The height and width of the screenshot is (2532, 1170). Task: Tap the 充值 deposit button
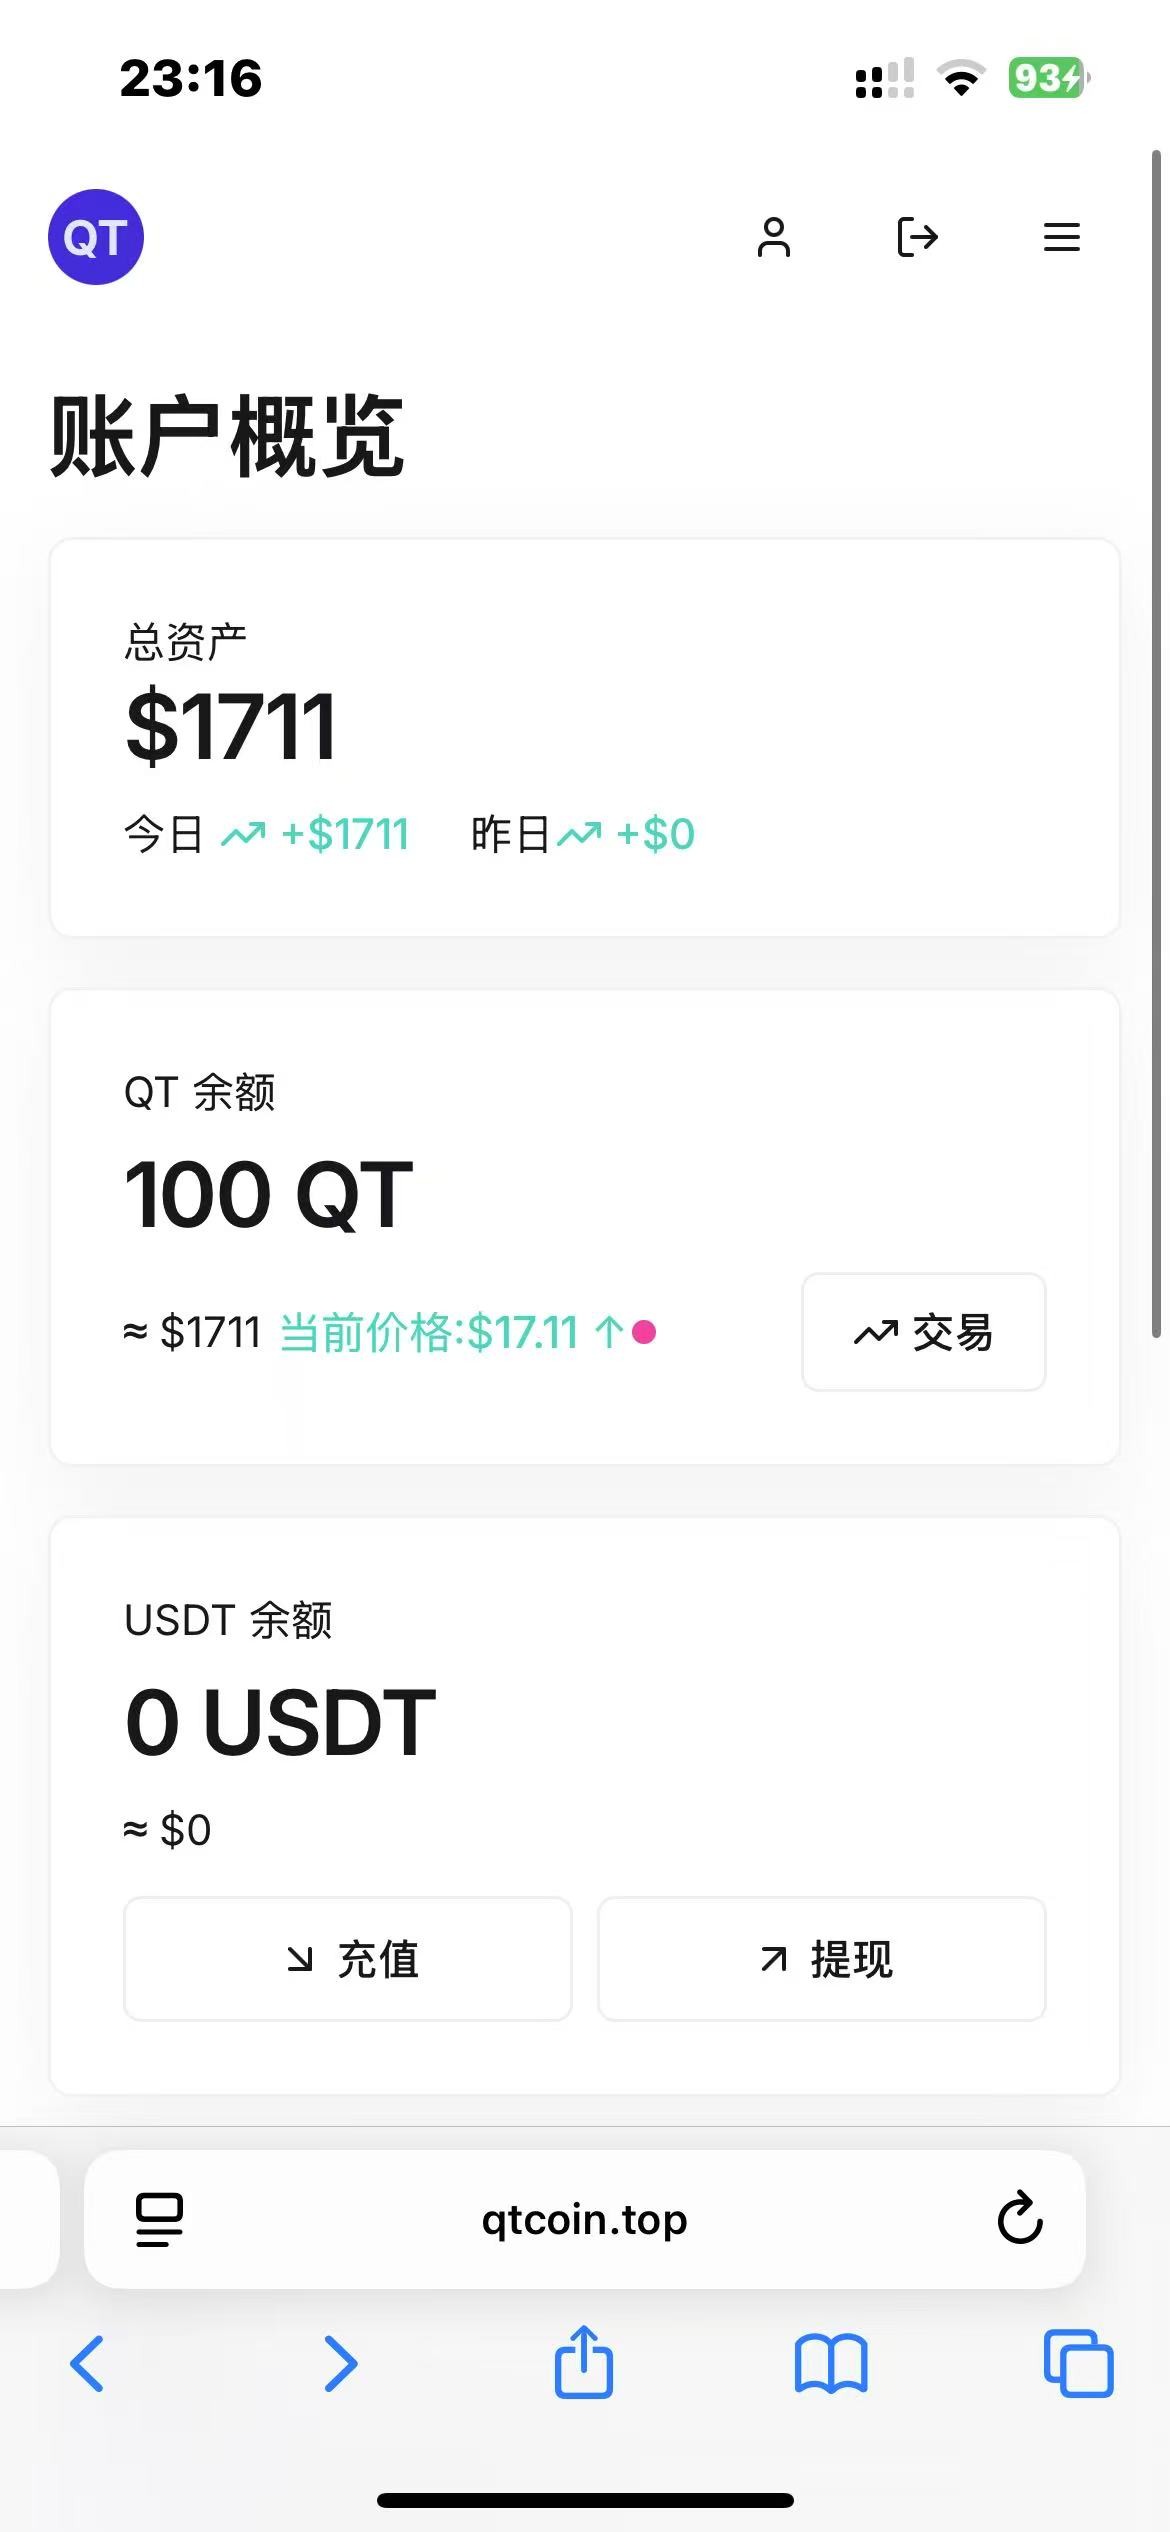pyautogui.click(x=347, y=1958)
